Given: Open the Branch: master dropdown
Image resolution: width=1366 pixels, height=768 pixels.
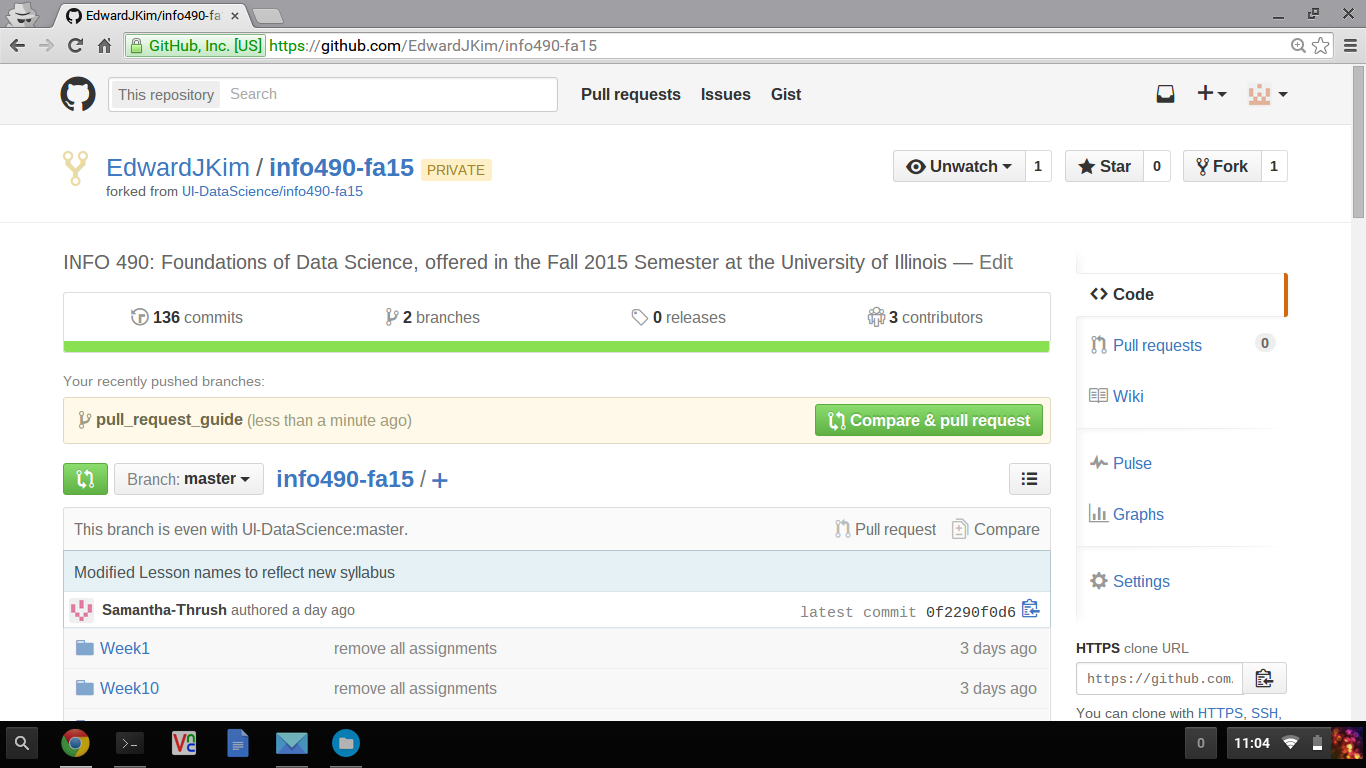Looking at the screenshot, I should tap(189, 479).
